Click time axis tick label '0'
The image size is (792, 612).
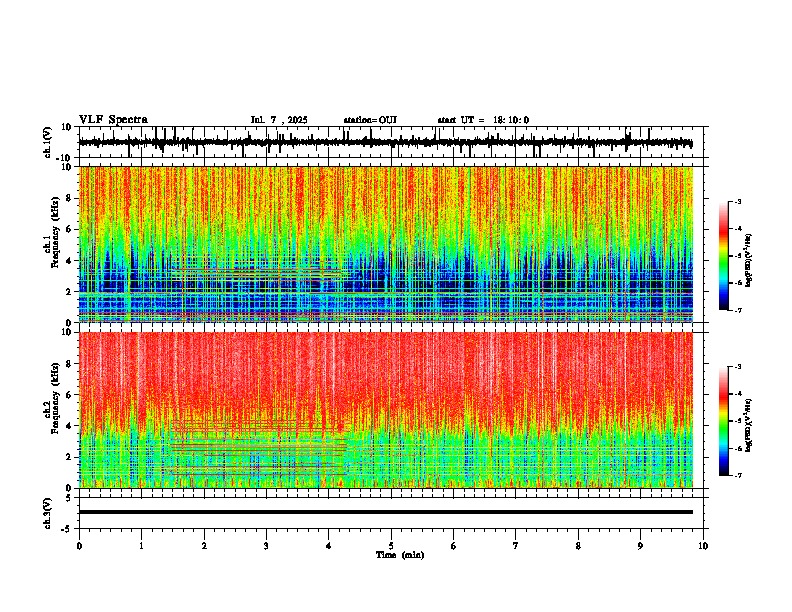(x=79, y=546)
